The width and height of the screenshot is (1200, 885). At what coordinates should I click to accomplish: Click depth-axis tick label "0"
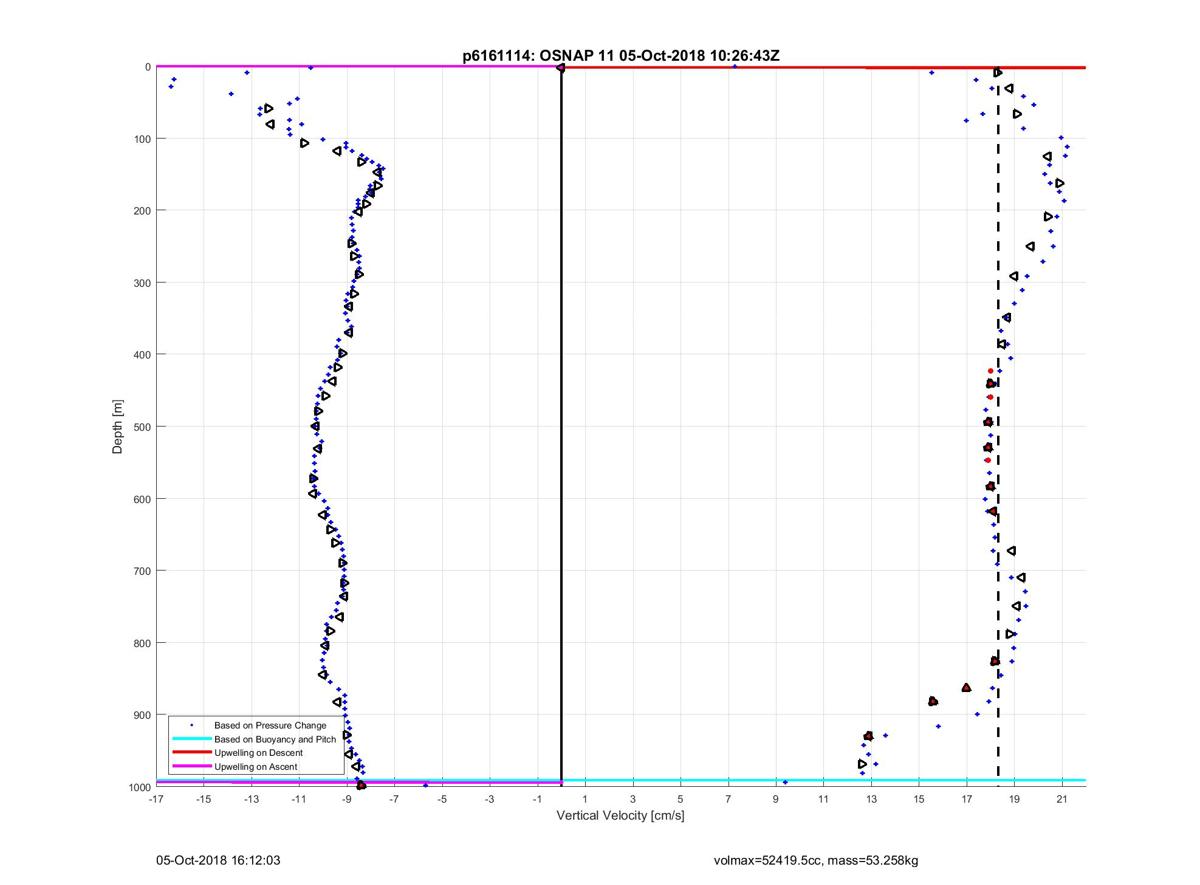pyautogui.click(x=148, y=67)
